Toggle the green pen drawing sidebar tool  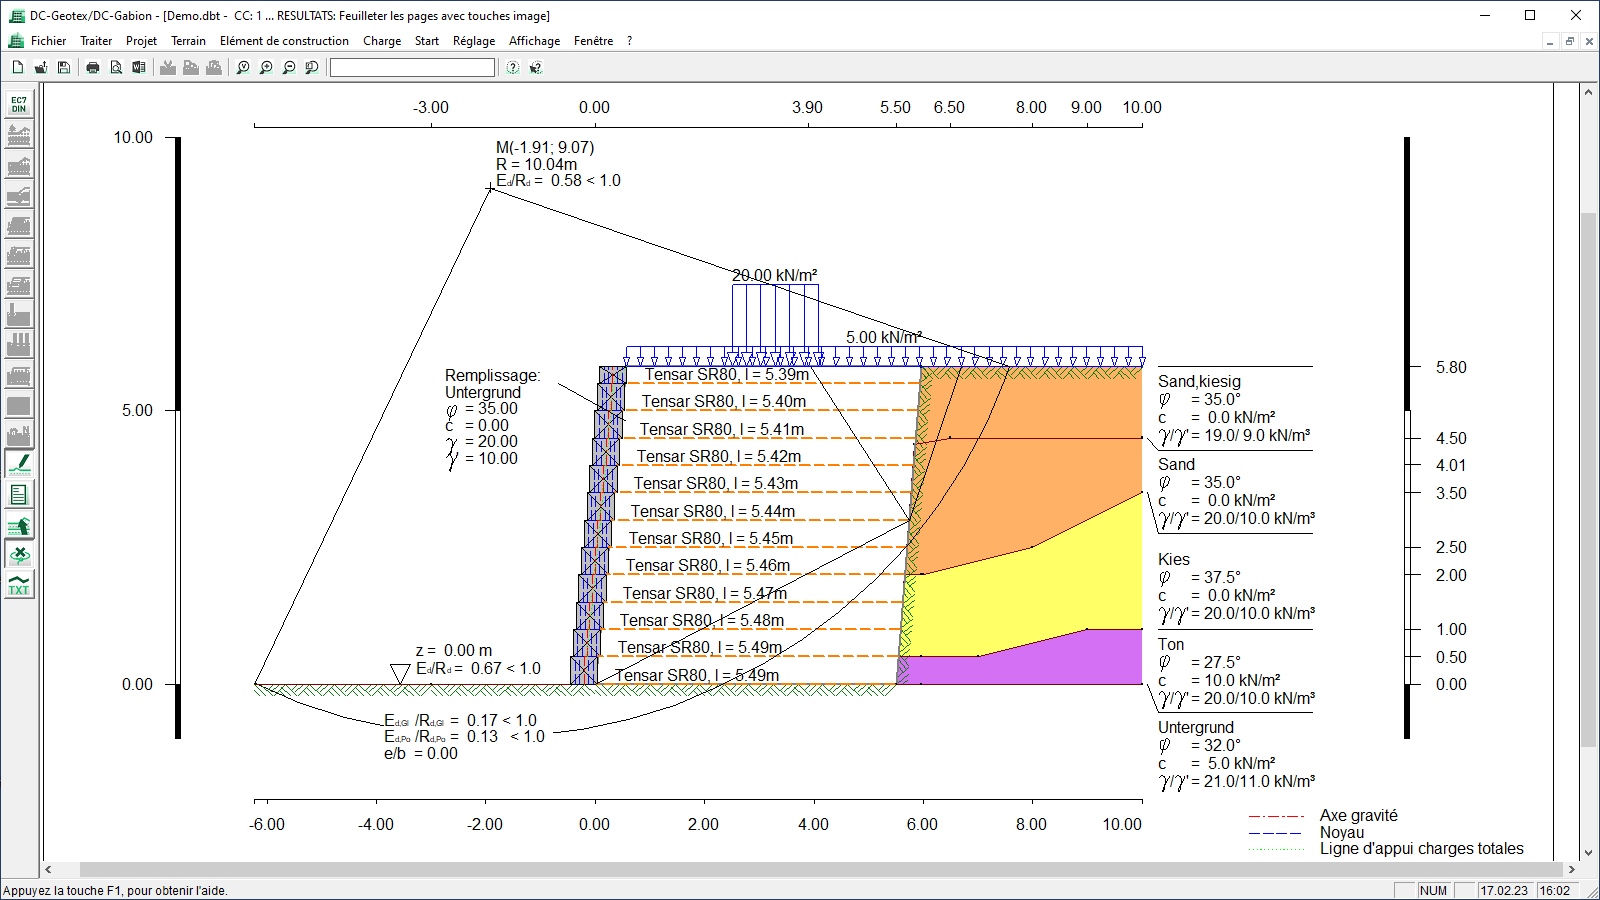pos(19,464)
